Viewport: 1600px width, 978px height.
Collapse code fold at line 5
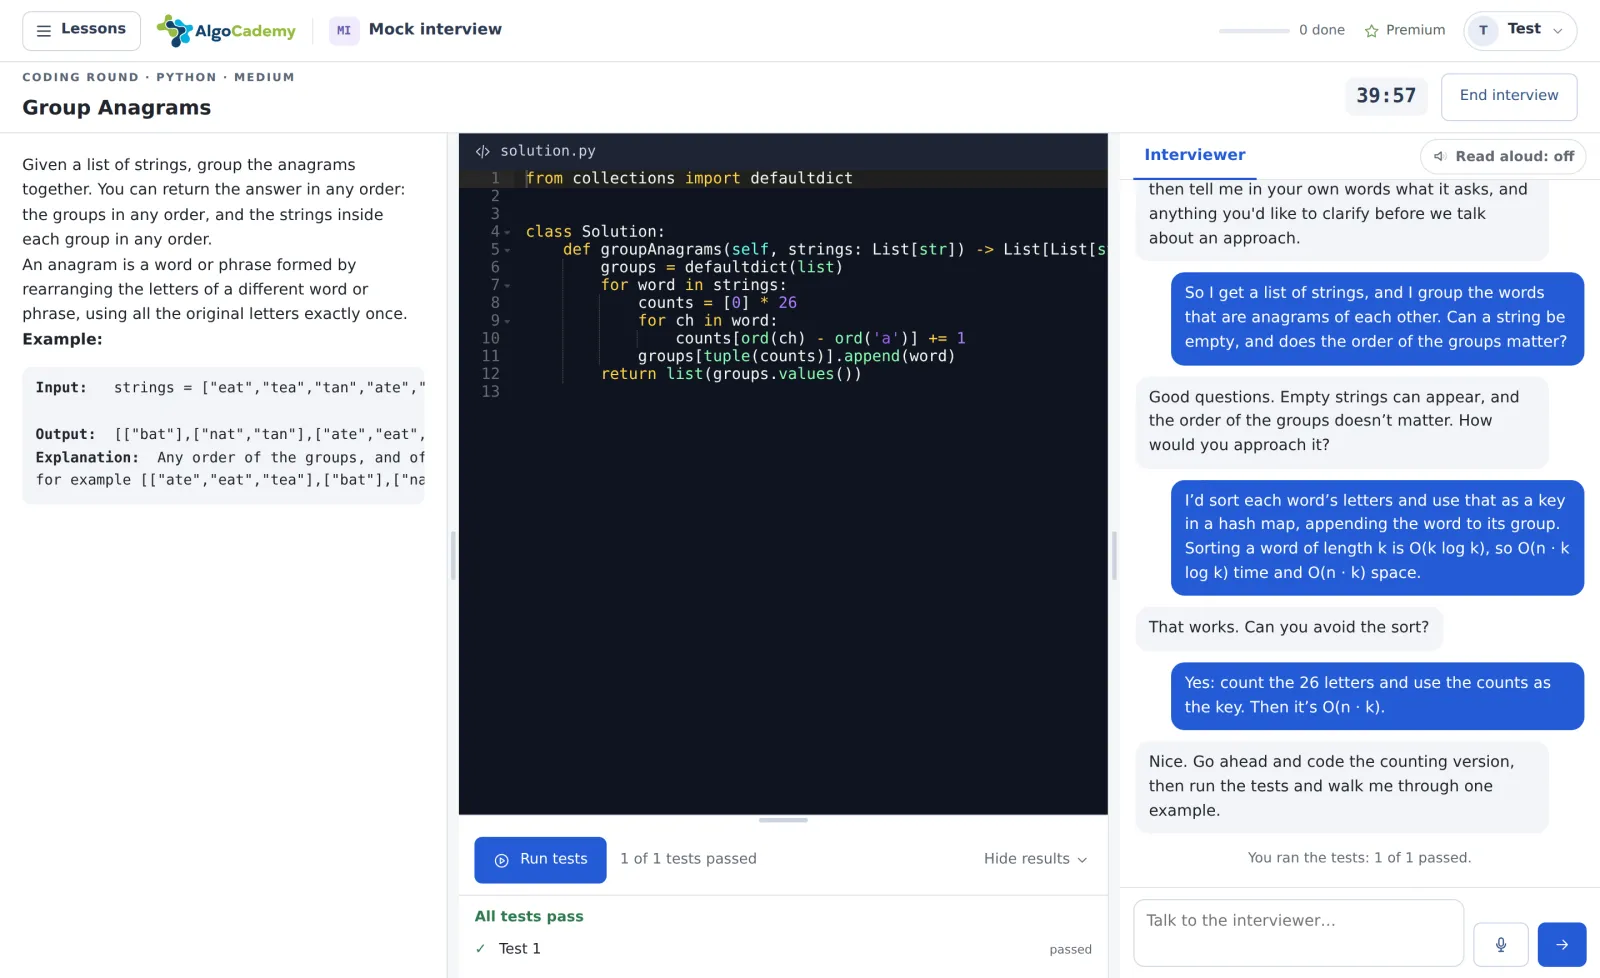[x=508, y=250]
